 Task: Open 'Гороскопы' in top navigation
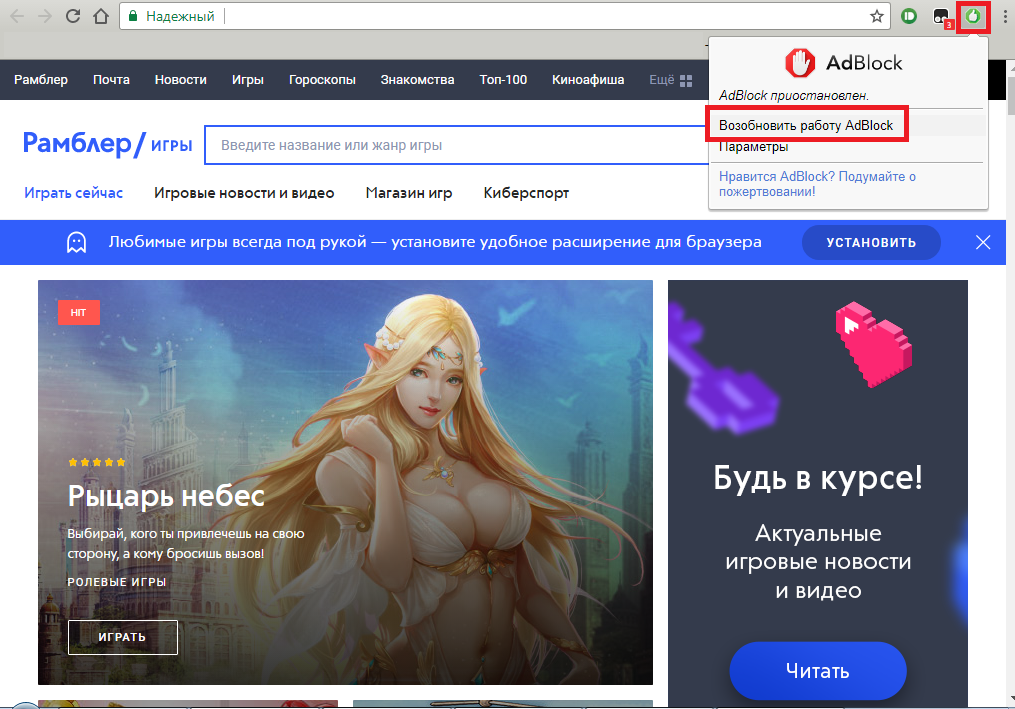tap(322, 80)
